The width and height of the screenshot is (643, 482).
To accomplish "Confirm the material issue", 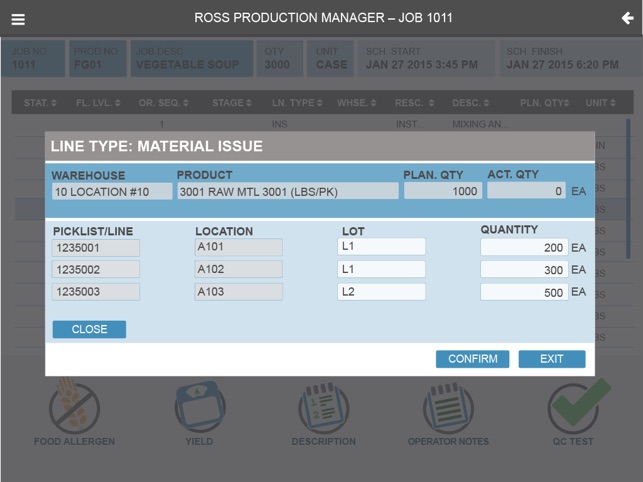I will pos(472,359).
